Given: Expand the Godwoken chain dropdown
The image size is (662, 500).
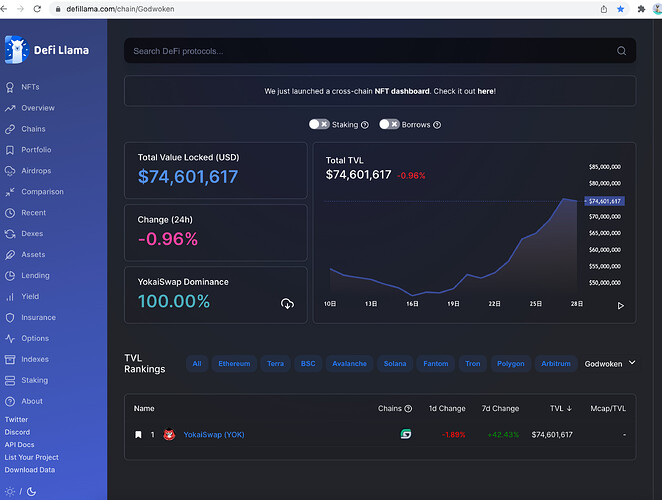Looking at the screenshot, I should (610, 364).
